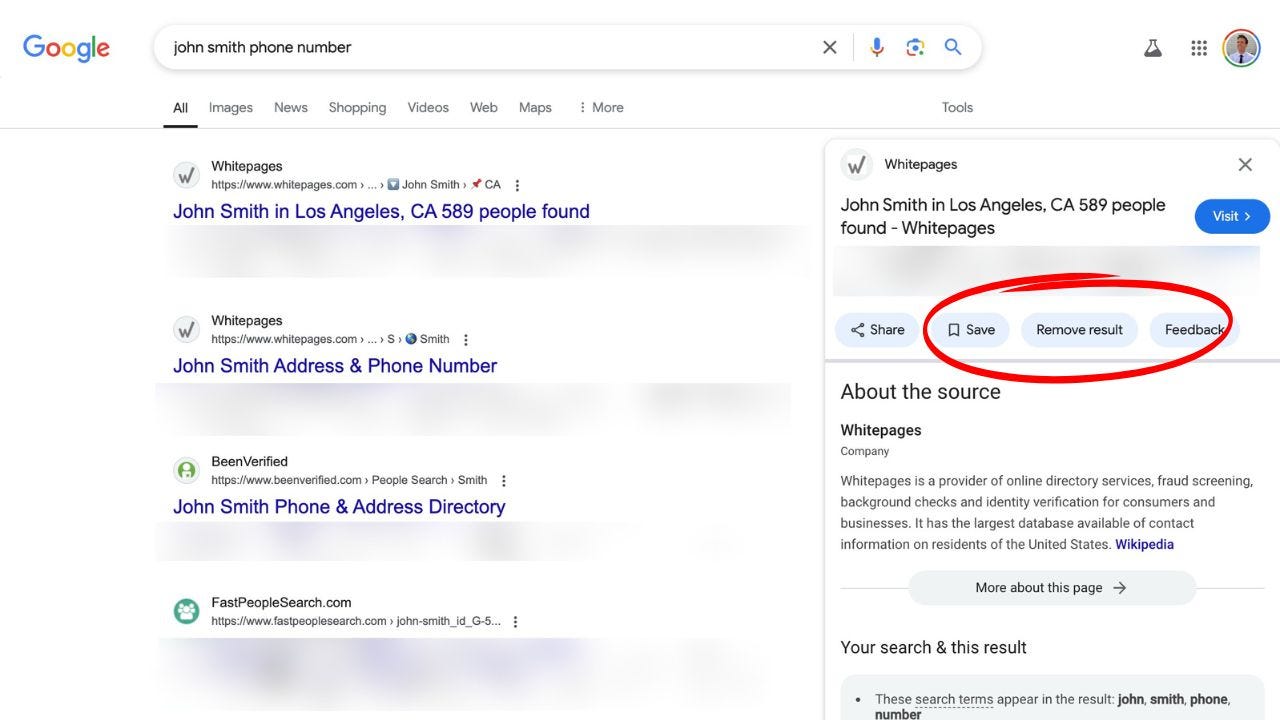Open the Tools options
Screen dimensions: 1280x720
coord(957,107)
